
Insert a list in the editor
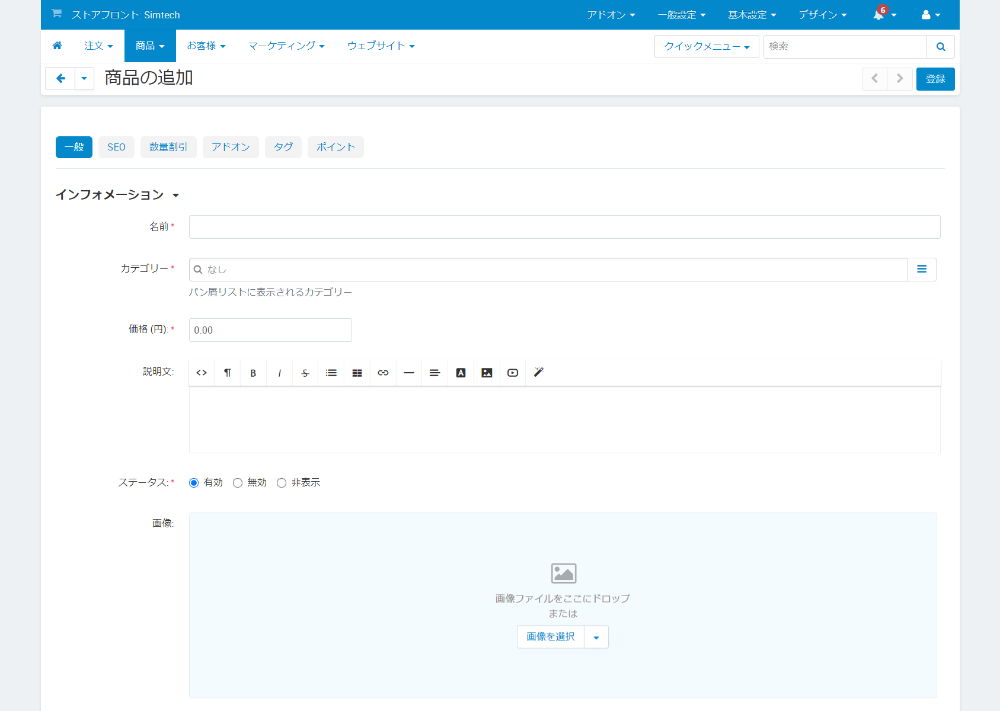tap(331, 373)
